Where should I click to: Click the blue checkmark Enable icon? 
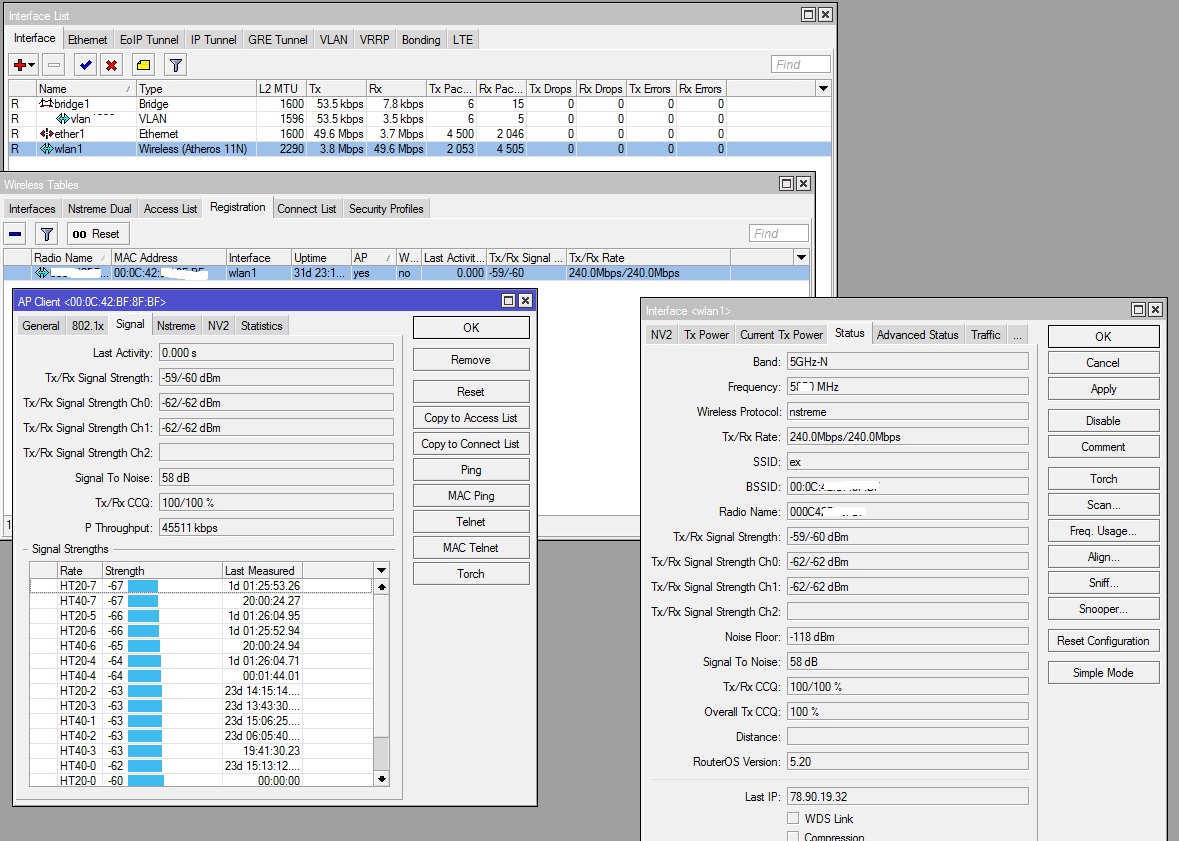pos(86,65)
